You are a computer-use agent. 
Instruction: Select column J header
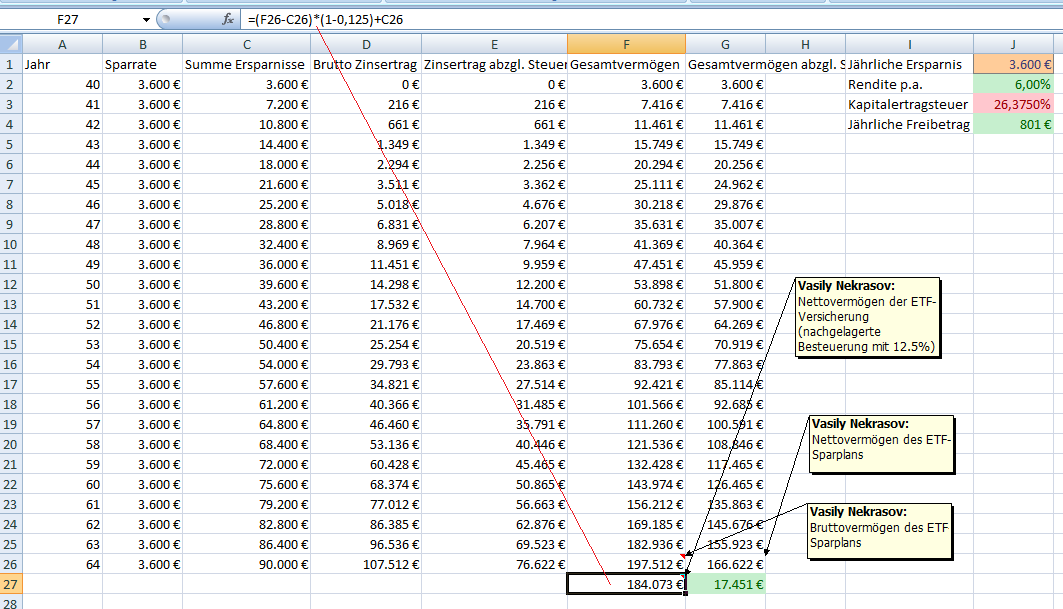point(1012,44)
